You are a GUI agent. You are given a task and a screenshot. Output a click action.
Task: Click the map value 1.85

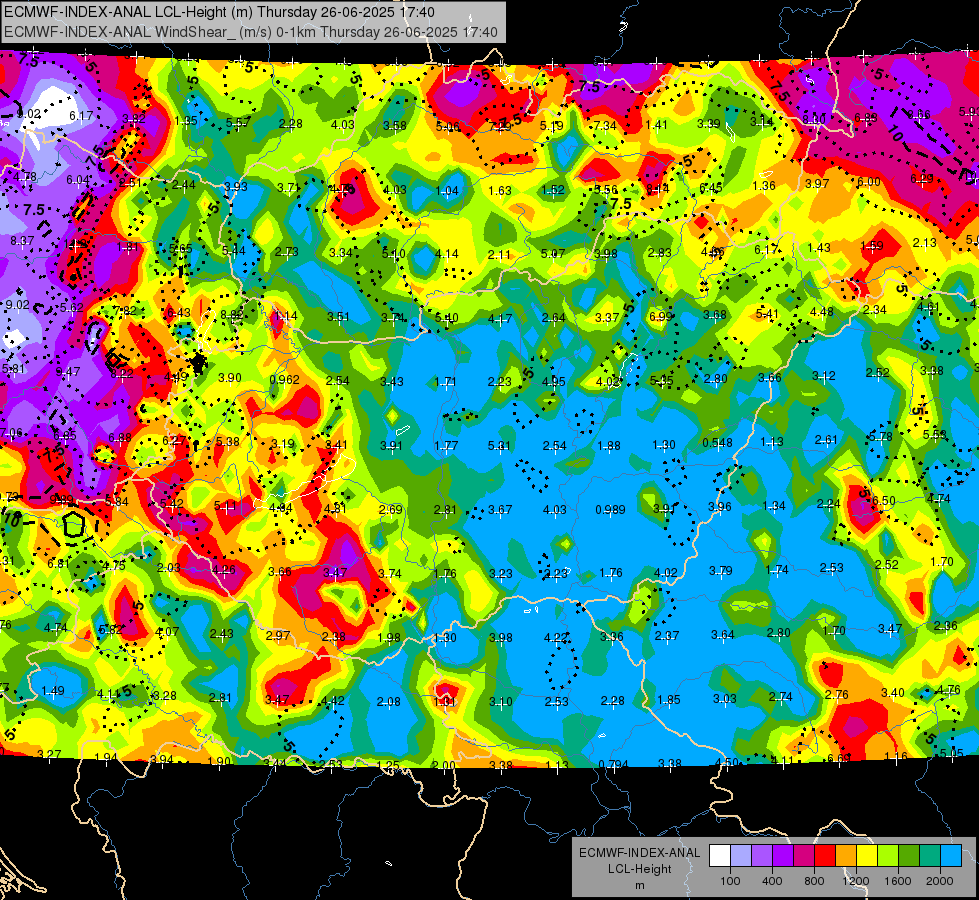(x=669, y=700)
